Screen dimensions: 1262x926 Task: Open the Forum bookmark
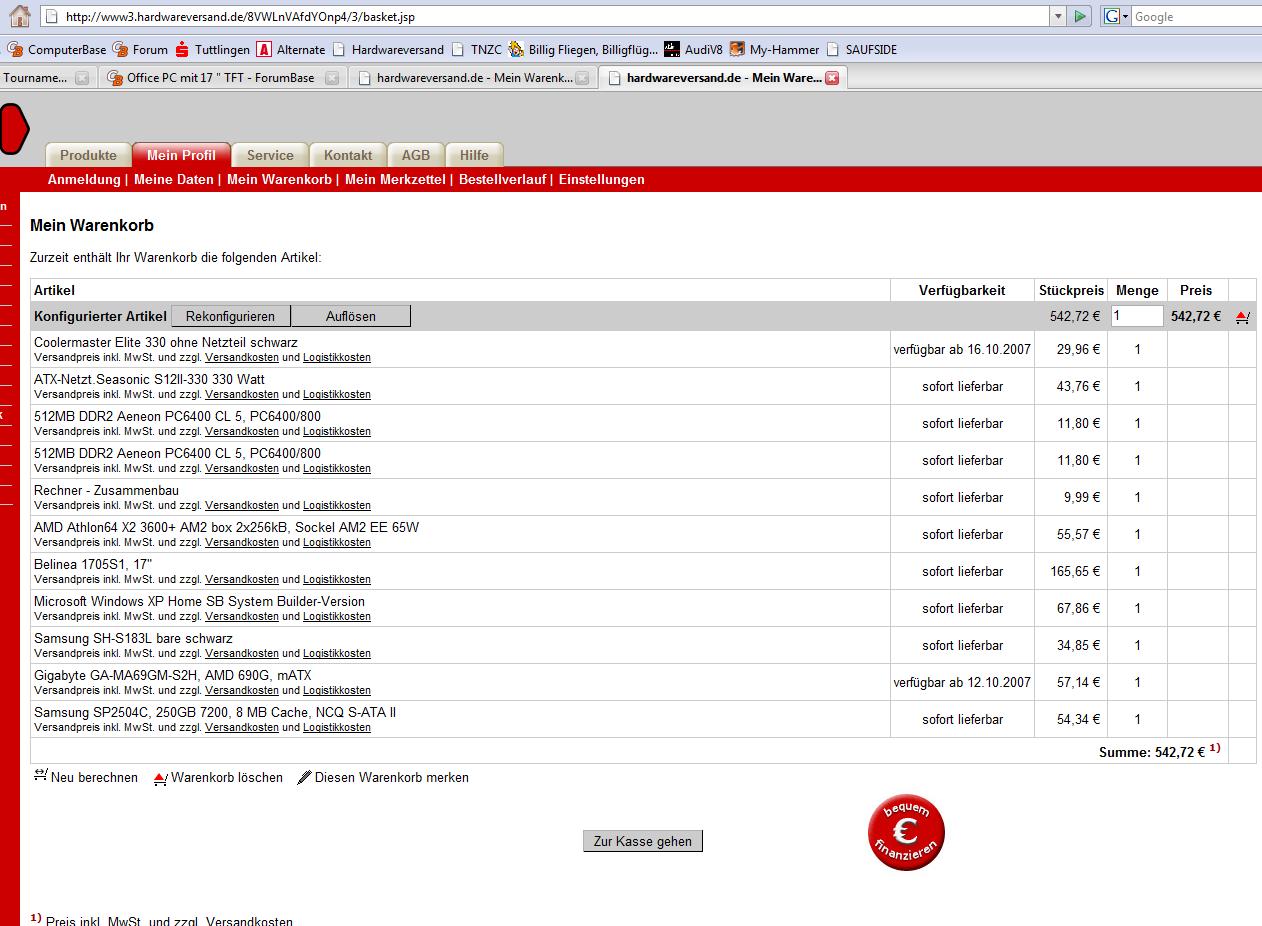[x=140, y=49]
